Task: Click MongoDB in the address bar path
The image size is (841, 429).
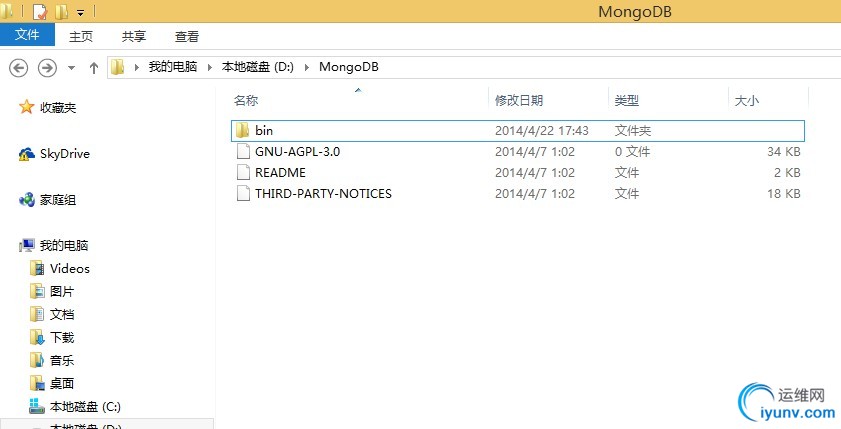Action: coord(349,67)
